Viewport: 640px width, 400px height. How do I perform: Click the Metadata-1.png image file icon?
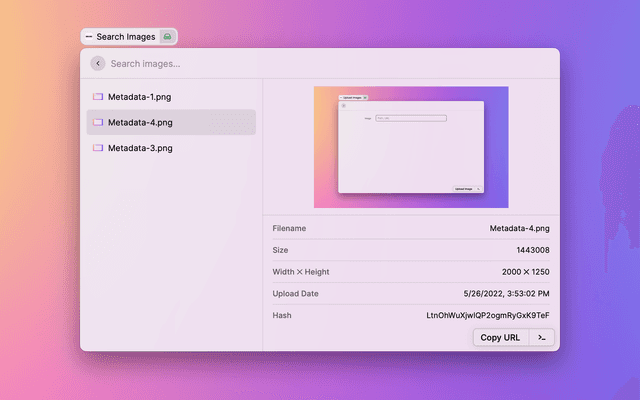98,97
